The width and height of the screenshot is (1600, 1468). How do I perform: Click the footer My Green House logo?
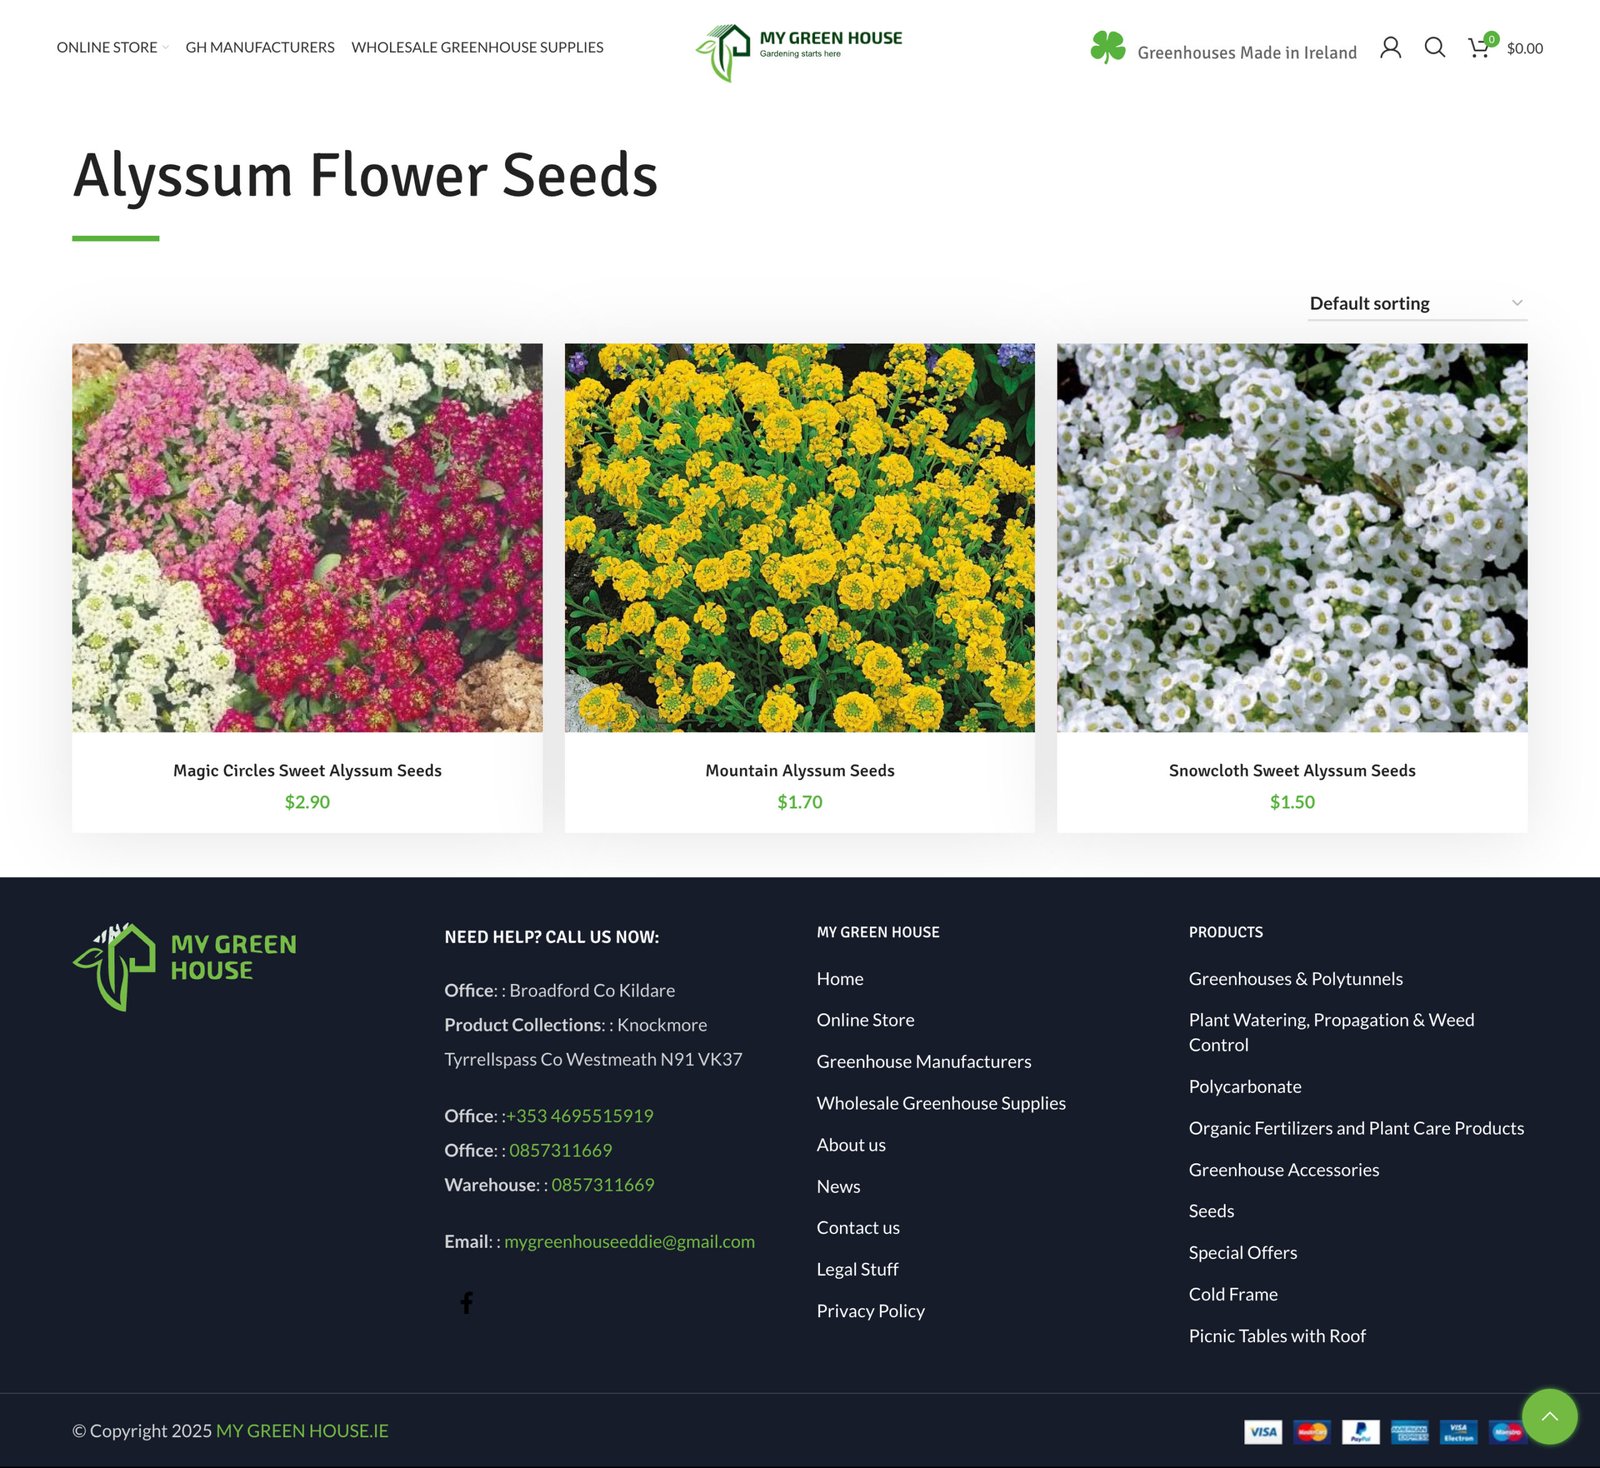185,966
